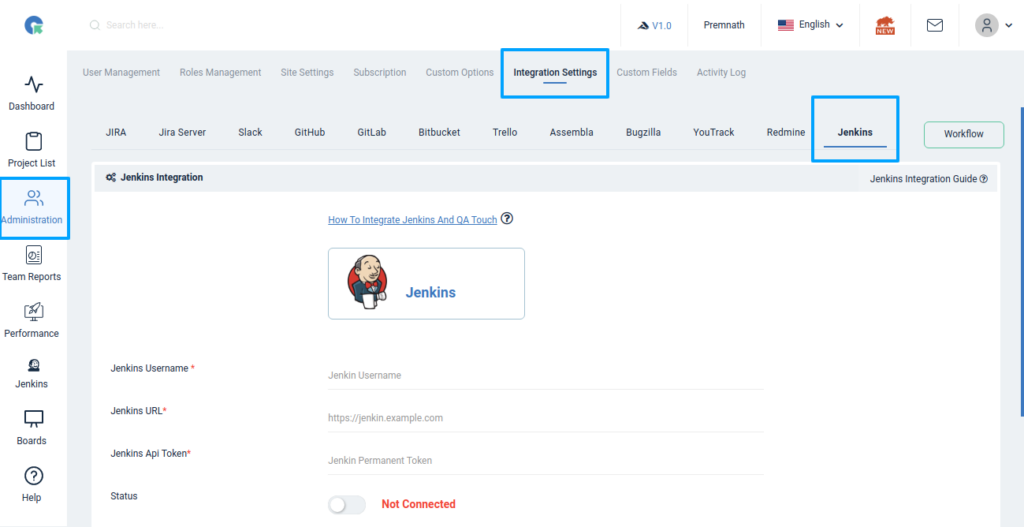The height and width of the screenshot is (527, 1024).
Task: Open the Custom Fields tab
Action: tap(647, 72)
